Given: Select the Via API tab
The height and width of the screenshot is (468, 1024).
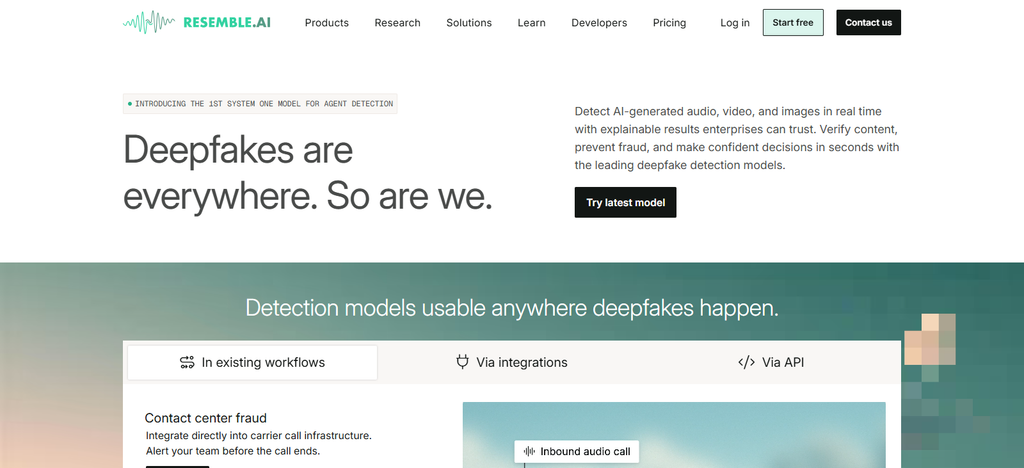Looking at the screenshot, I should click(x=771, y=362).
